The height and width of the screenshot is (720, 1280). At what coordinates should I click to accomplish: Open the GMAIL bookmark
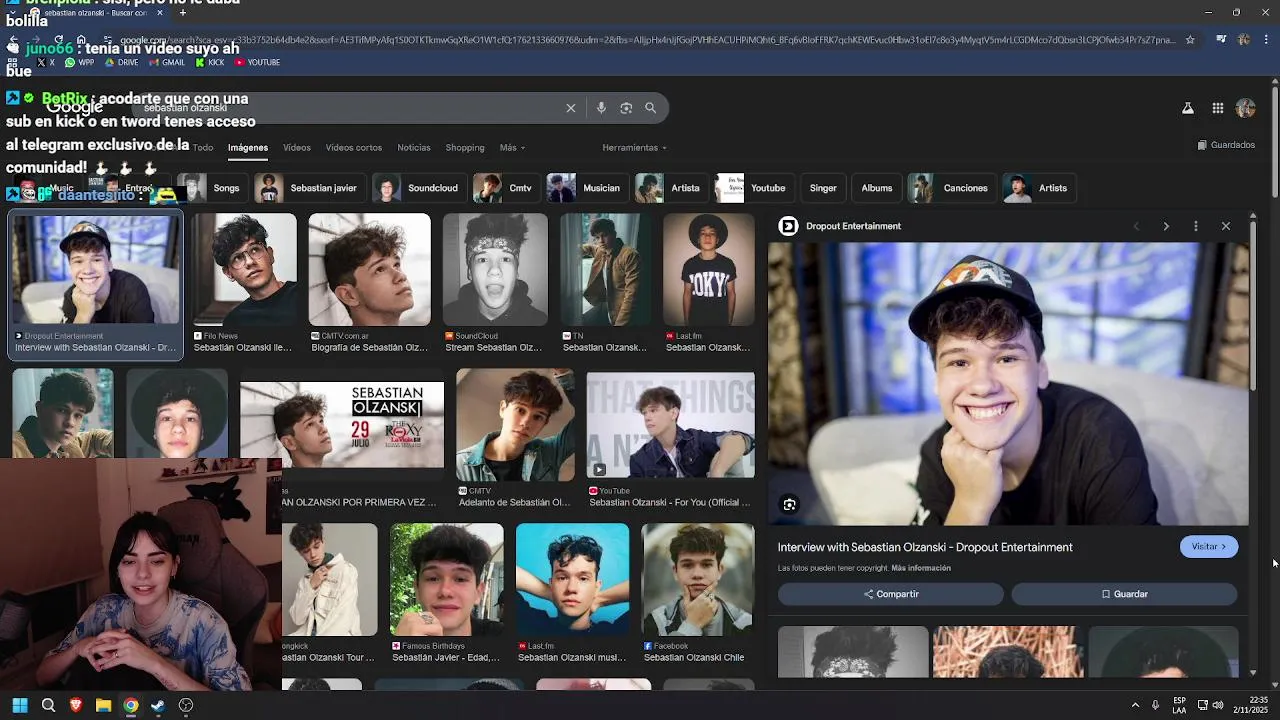click(x=167, y=62)
